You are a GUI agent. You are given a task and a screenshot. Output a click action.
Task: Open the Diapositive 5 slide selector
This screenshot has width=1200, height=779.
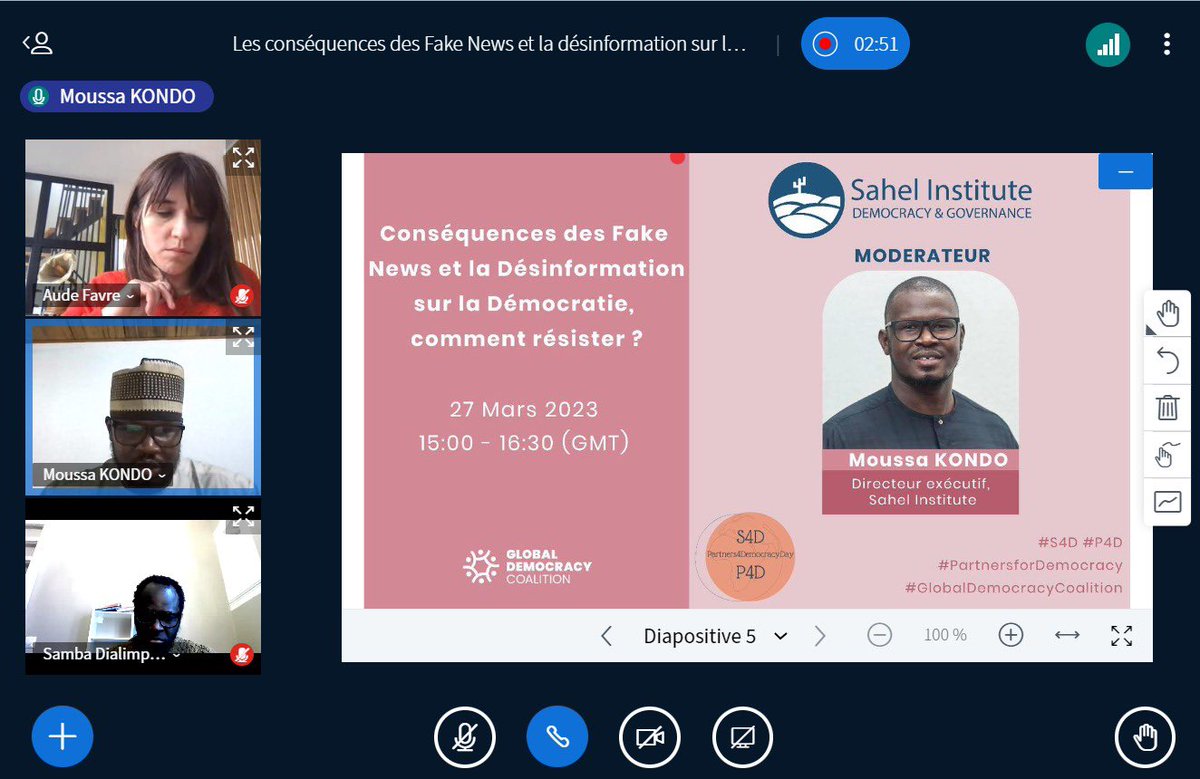[715, 636]
